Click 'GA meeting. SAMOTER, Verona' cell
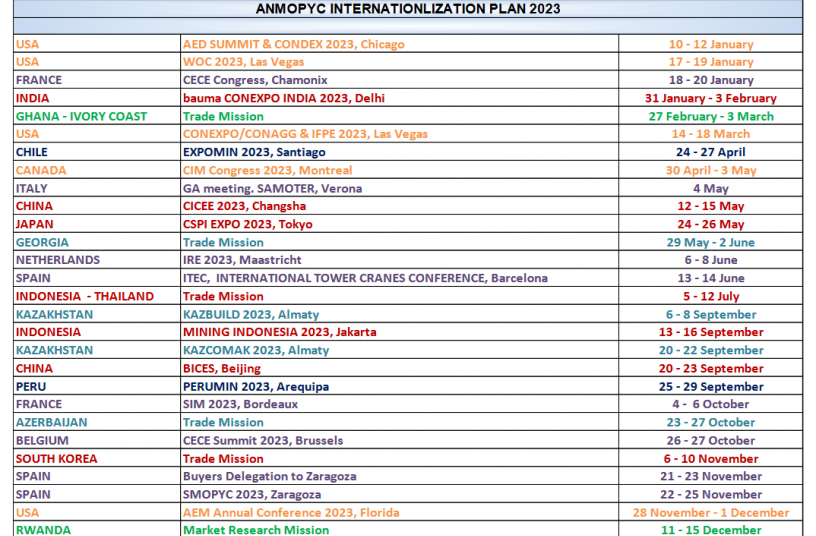The image size is (816, 536). click(x=400, y=188)
